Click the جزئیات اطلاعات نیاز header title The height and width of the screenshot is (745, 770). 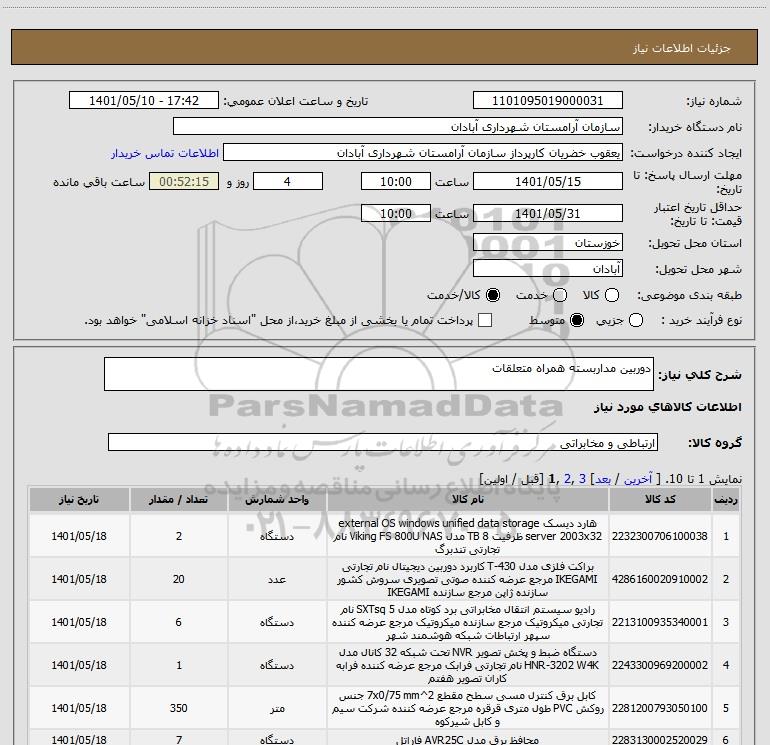(x=682, y=48)
